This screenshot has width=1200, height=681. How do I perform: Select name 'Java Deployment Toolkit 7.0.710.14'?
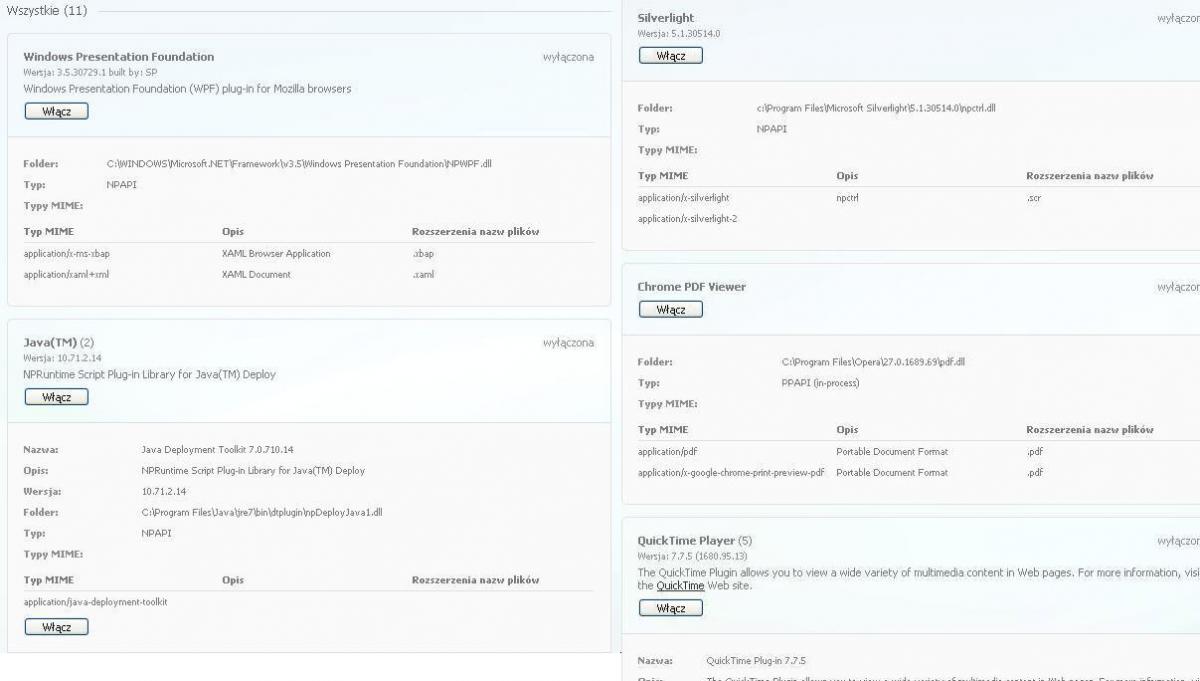(x=217, y=450)
